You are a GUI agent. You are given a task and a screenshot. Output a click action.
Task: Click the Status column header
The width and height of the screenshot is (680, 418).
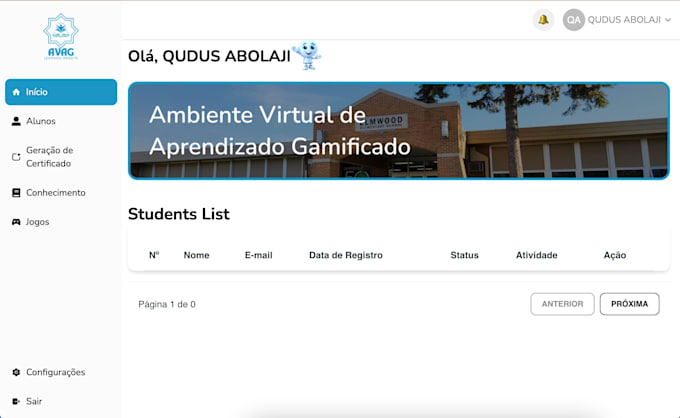point(464,255)
